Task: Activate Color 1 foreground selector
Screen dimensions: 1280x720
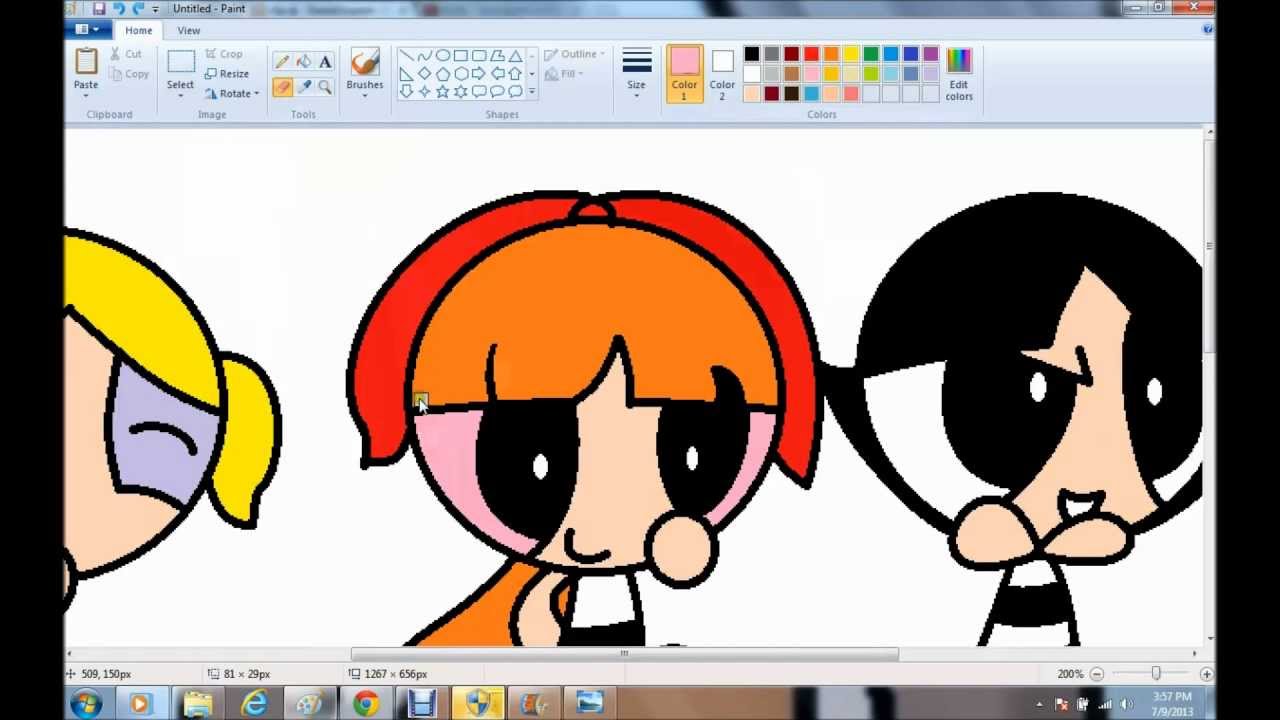Action: click(684, 73)
